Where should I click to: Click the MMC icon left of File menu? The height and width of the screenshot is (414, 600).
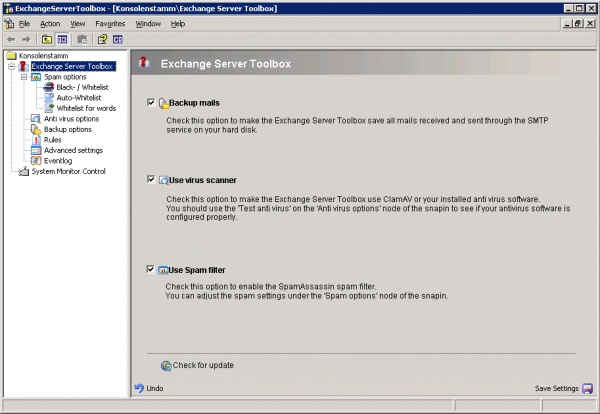tap(10, 24)
